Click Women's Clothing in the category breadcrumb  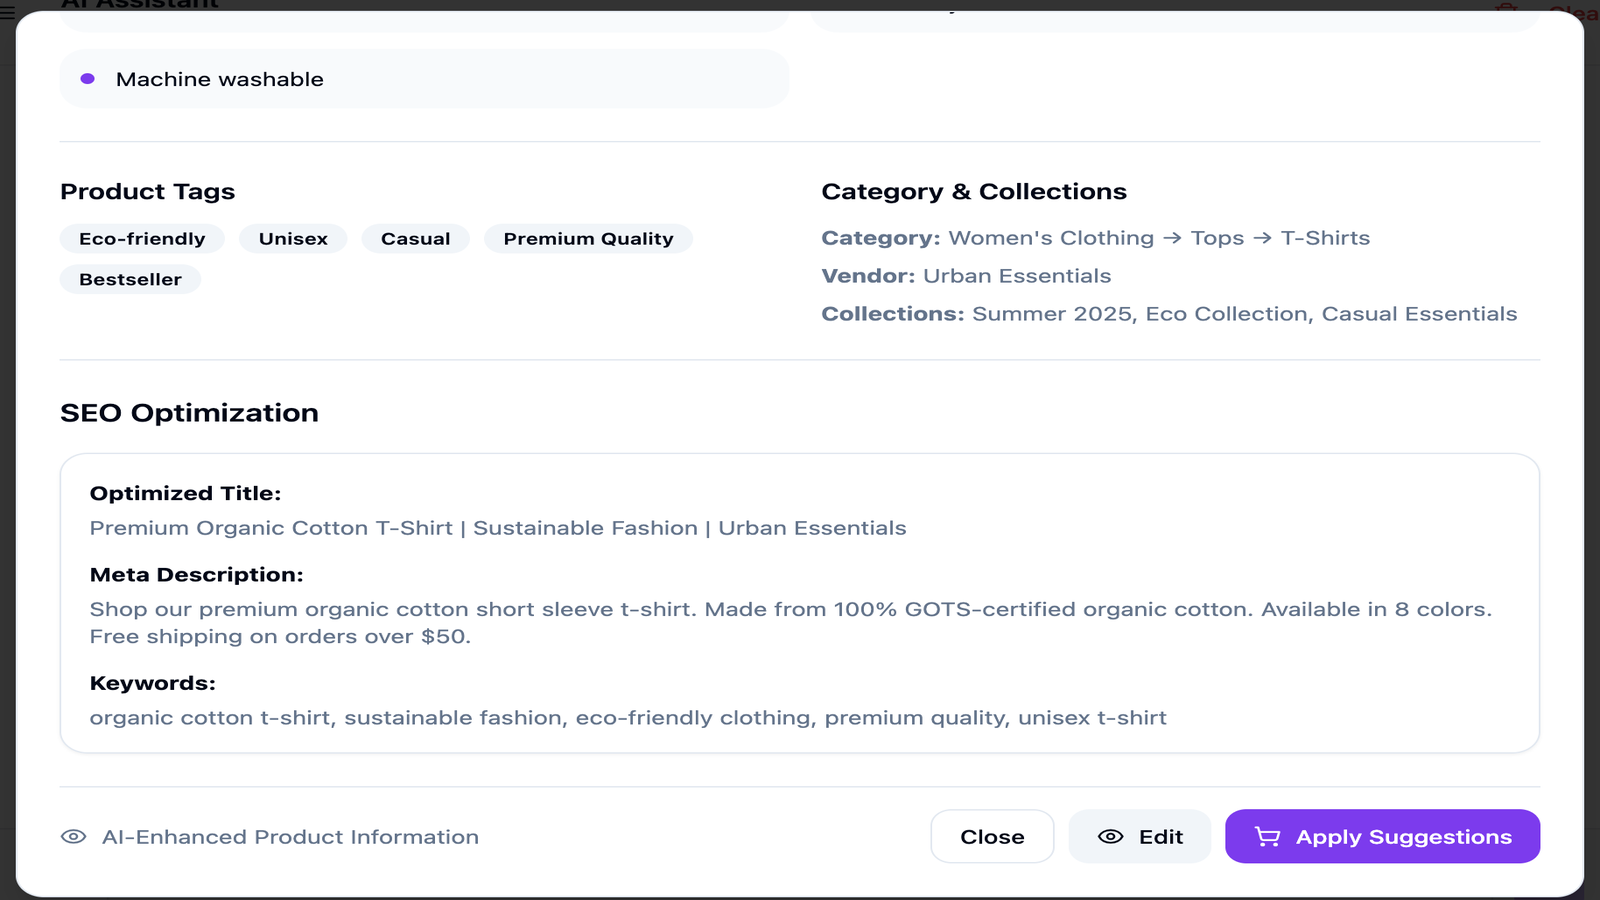coord(1051,238)
